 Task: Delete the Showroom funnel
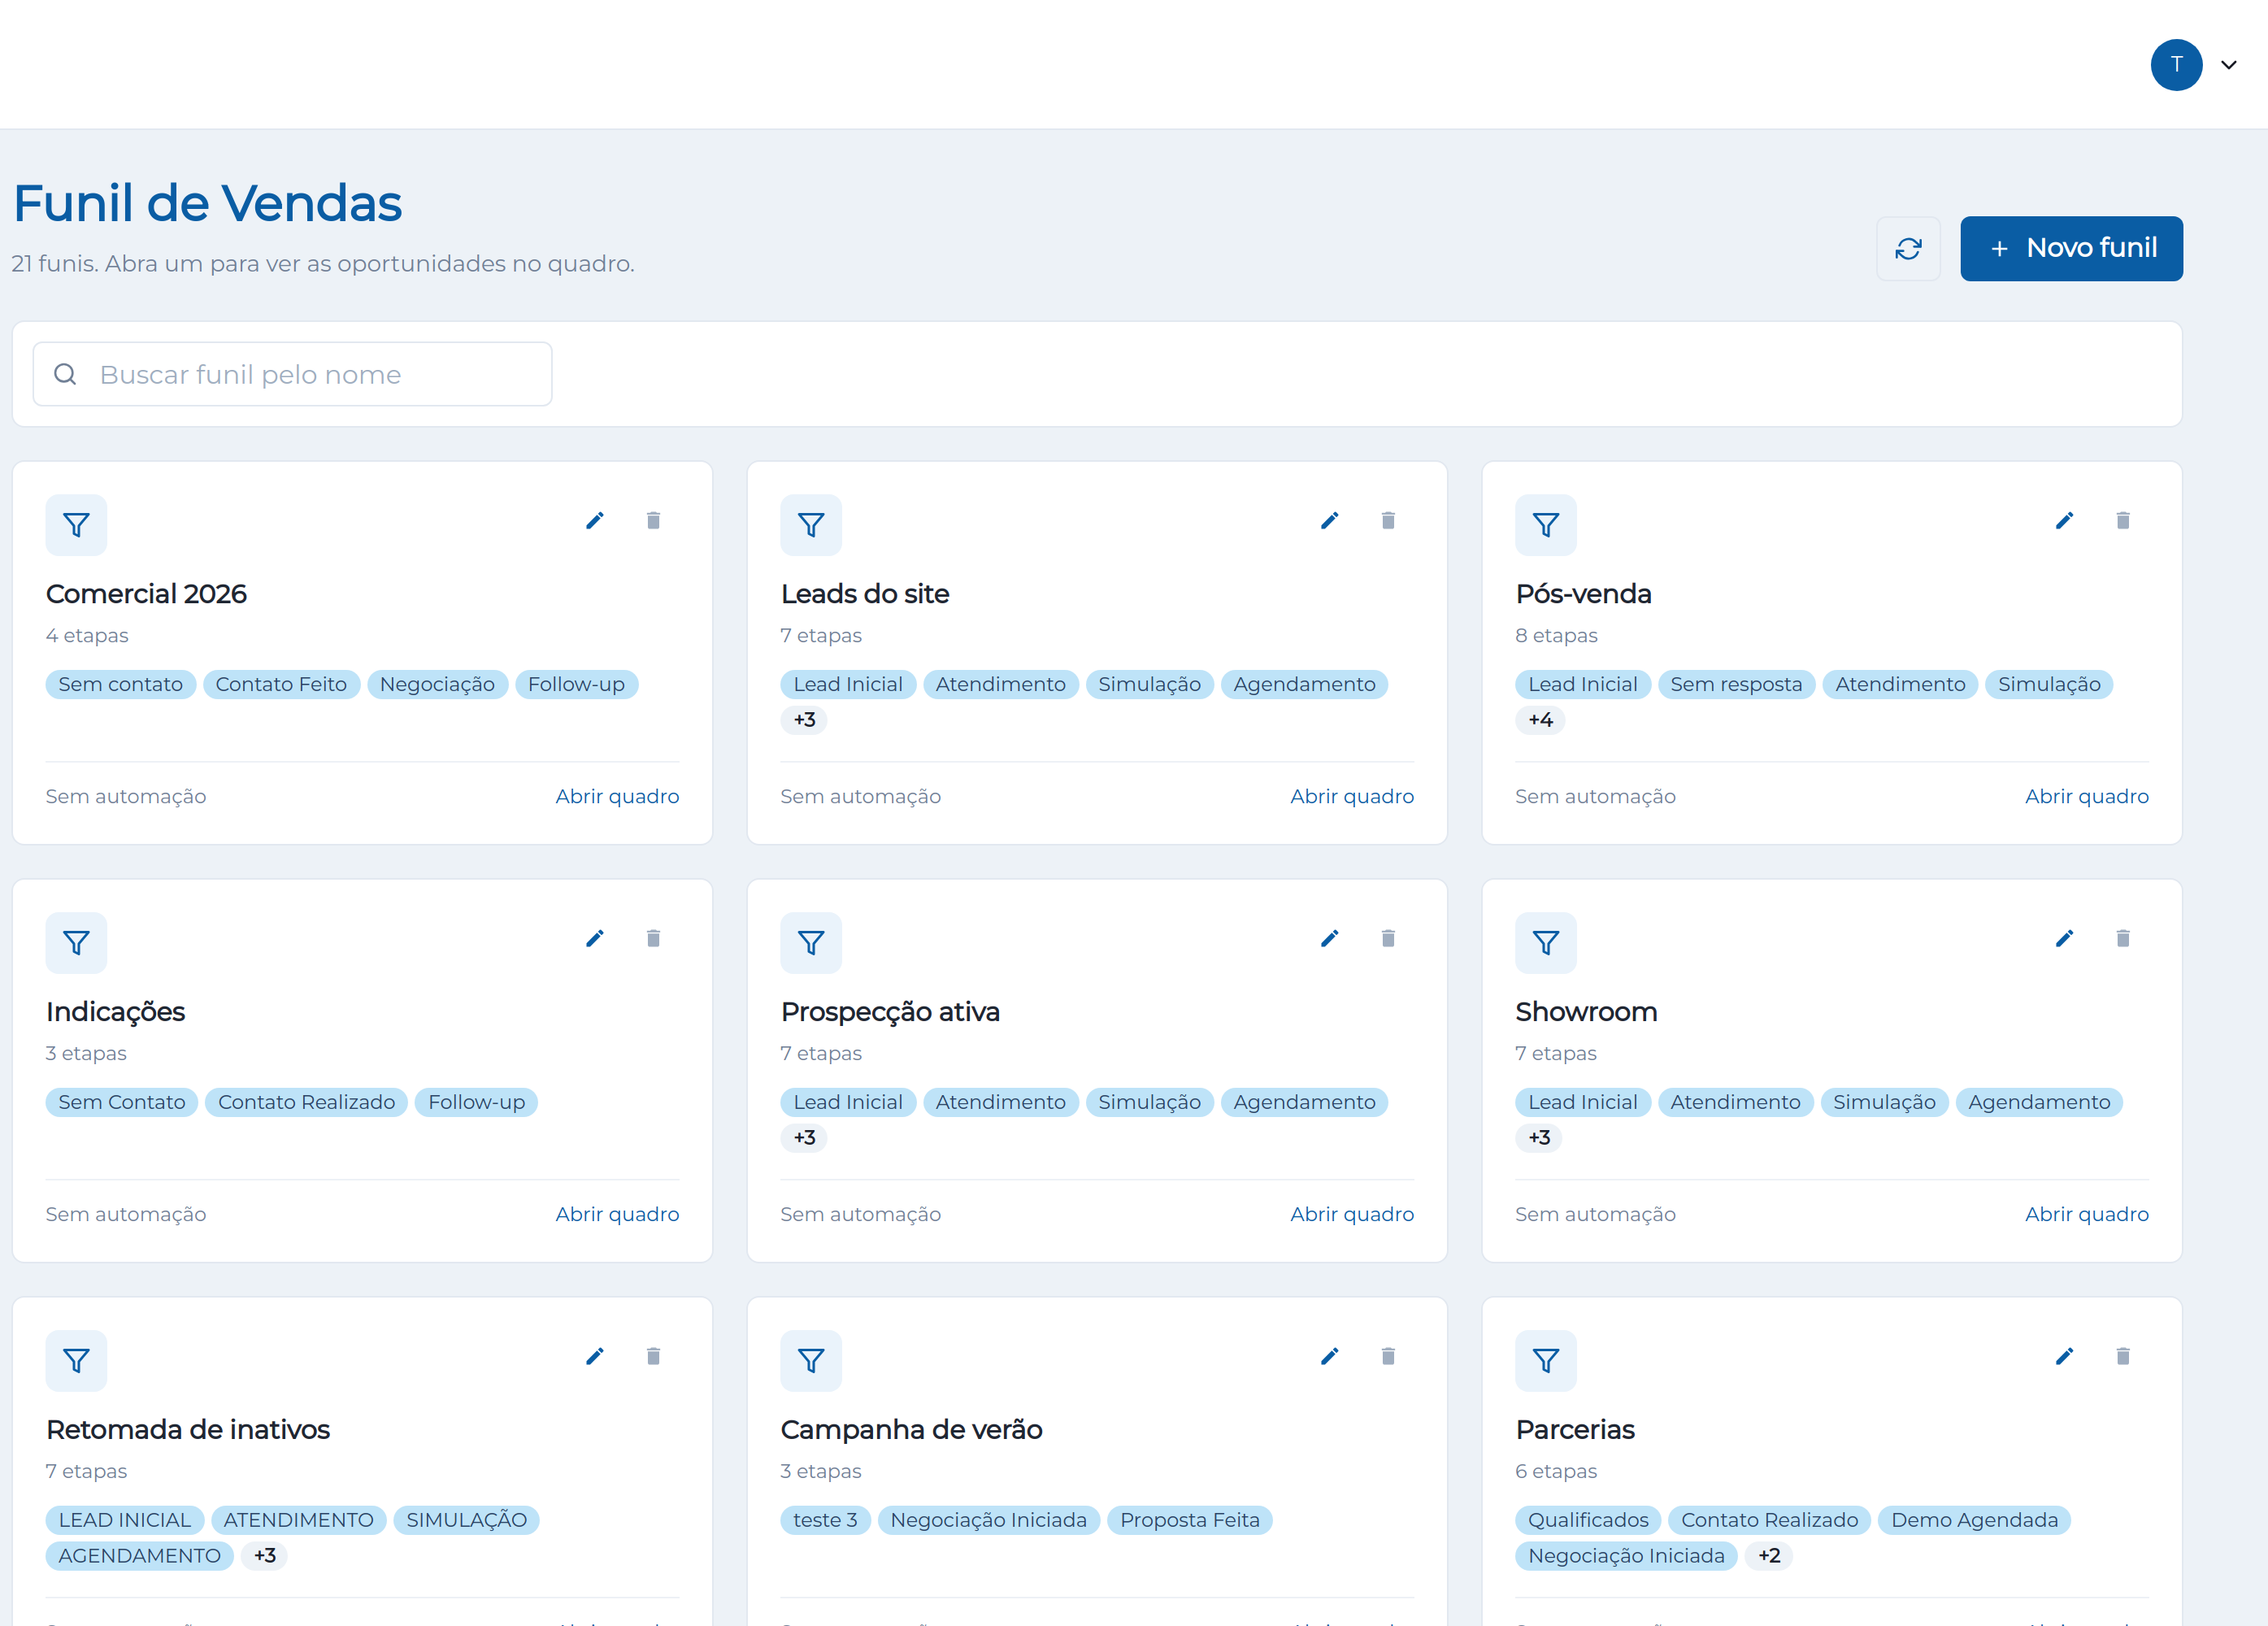pyautogui.click(x=2123, y=939)
